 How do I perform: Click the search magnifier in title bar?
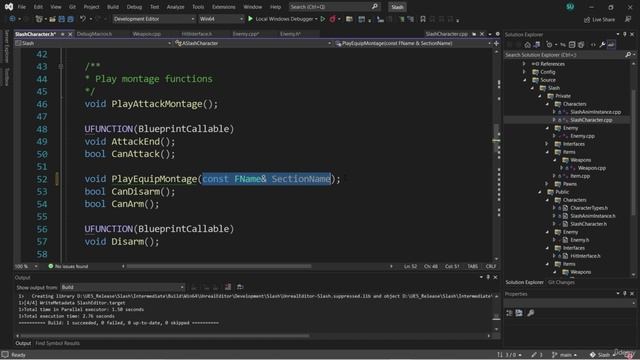(x=375, y=7)
